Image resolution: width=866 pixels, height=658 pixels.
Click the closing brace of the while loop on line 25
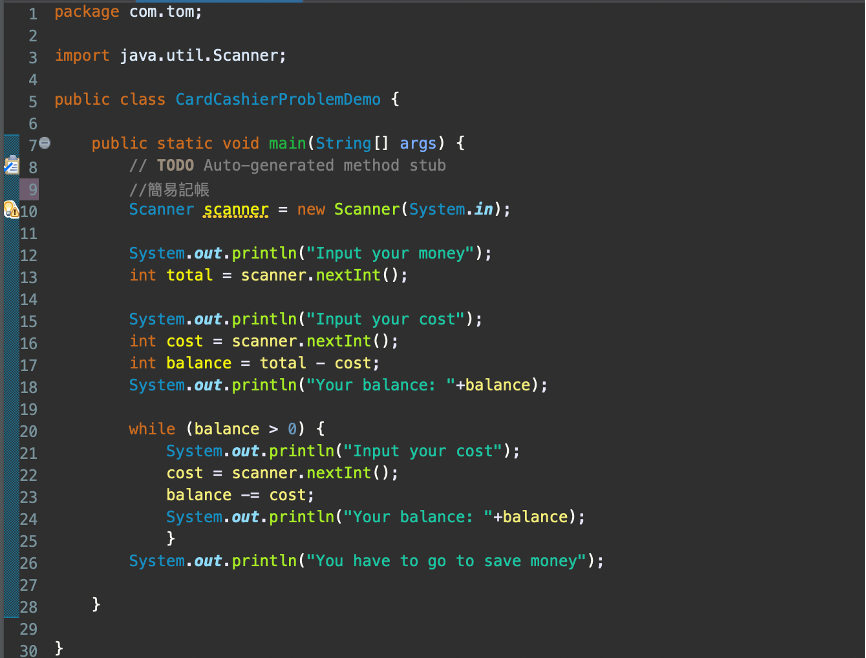point(171,538)
